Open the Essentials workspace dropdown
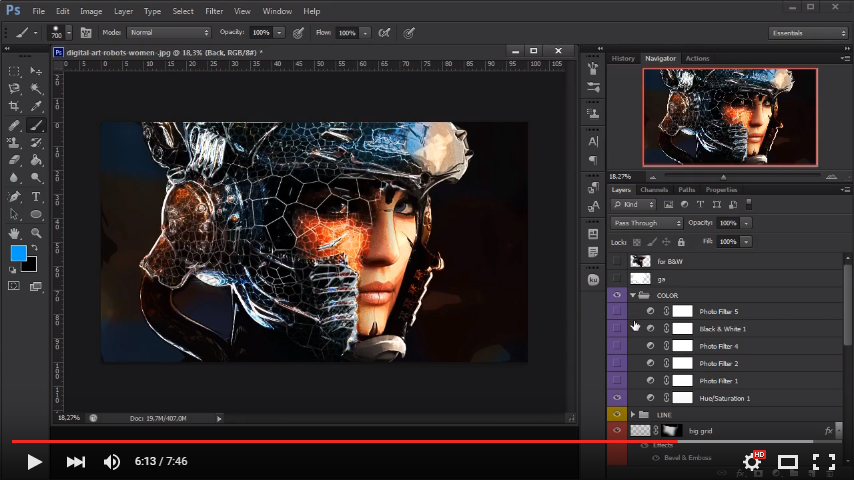Viewport: 854px width, 480px height. click(809, 33)
